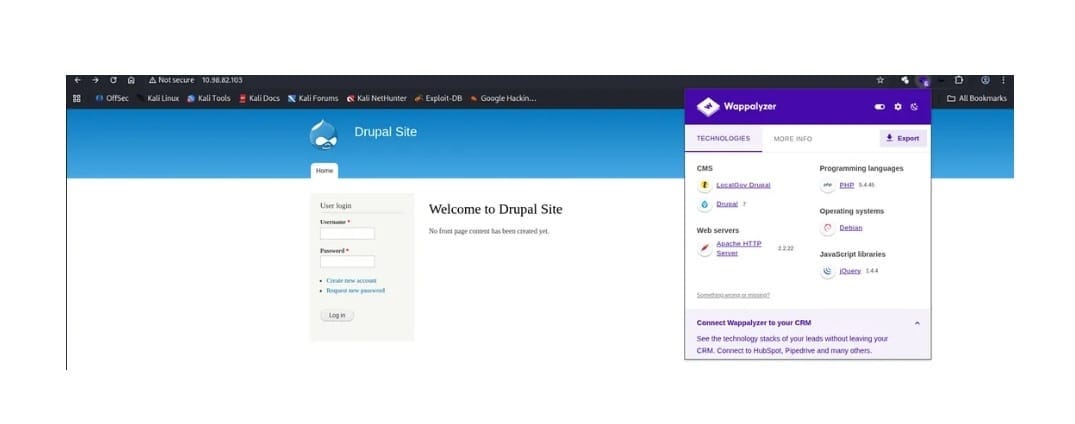Reload the page with the refresh icon
The width and height of the screenshot is (1075, 424).
click(113, 80)
